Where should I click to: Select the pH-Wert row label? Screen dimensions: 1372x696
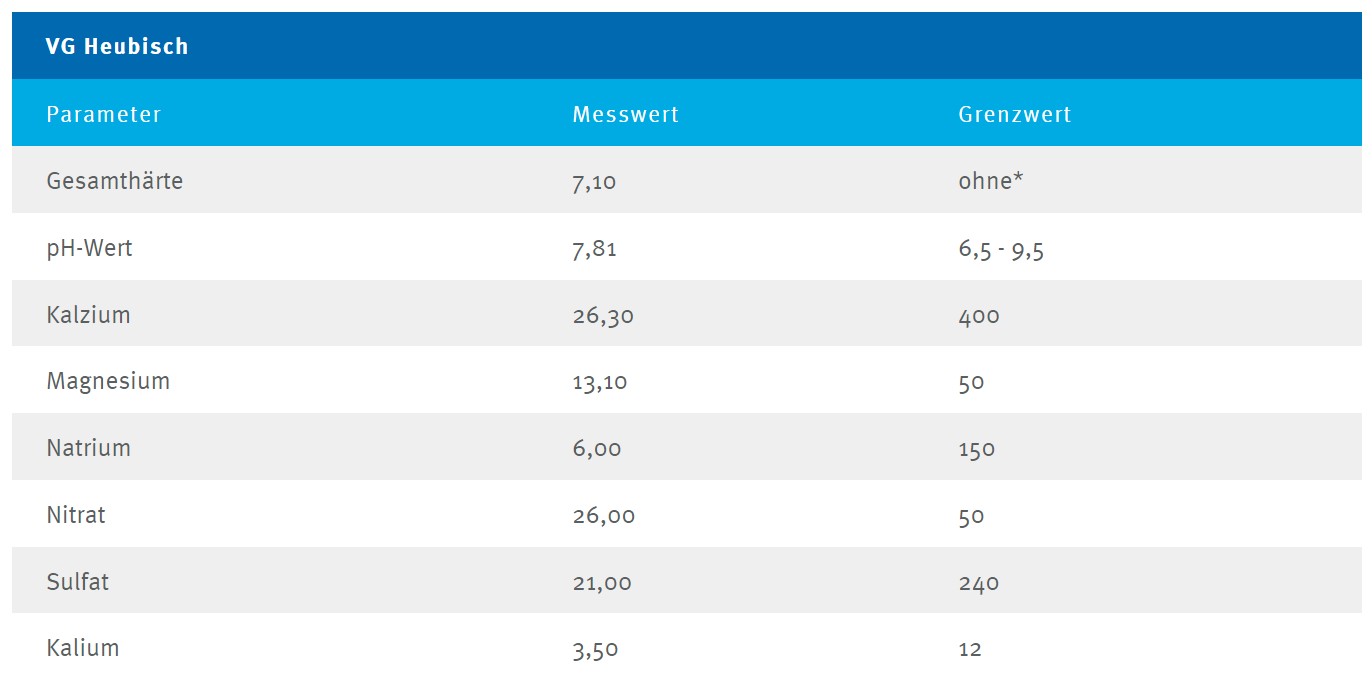tap(89, 248)
